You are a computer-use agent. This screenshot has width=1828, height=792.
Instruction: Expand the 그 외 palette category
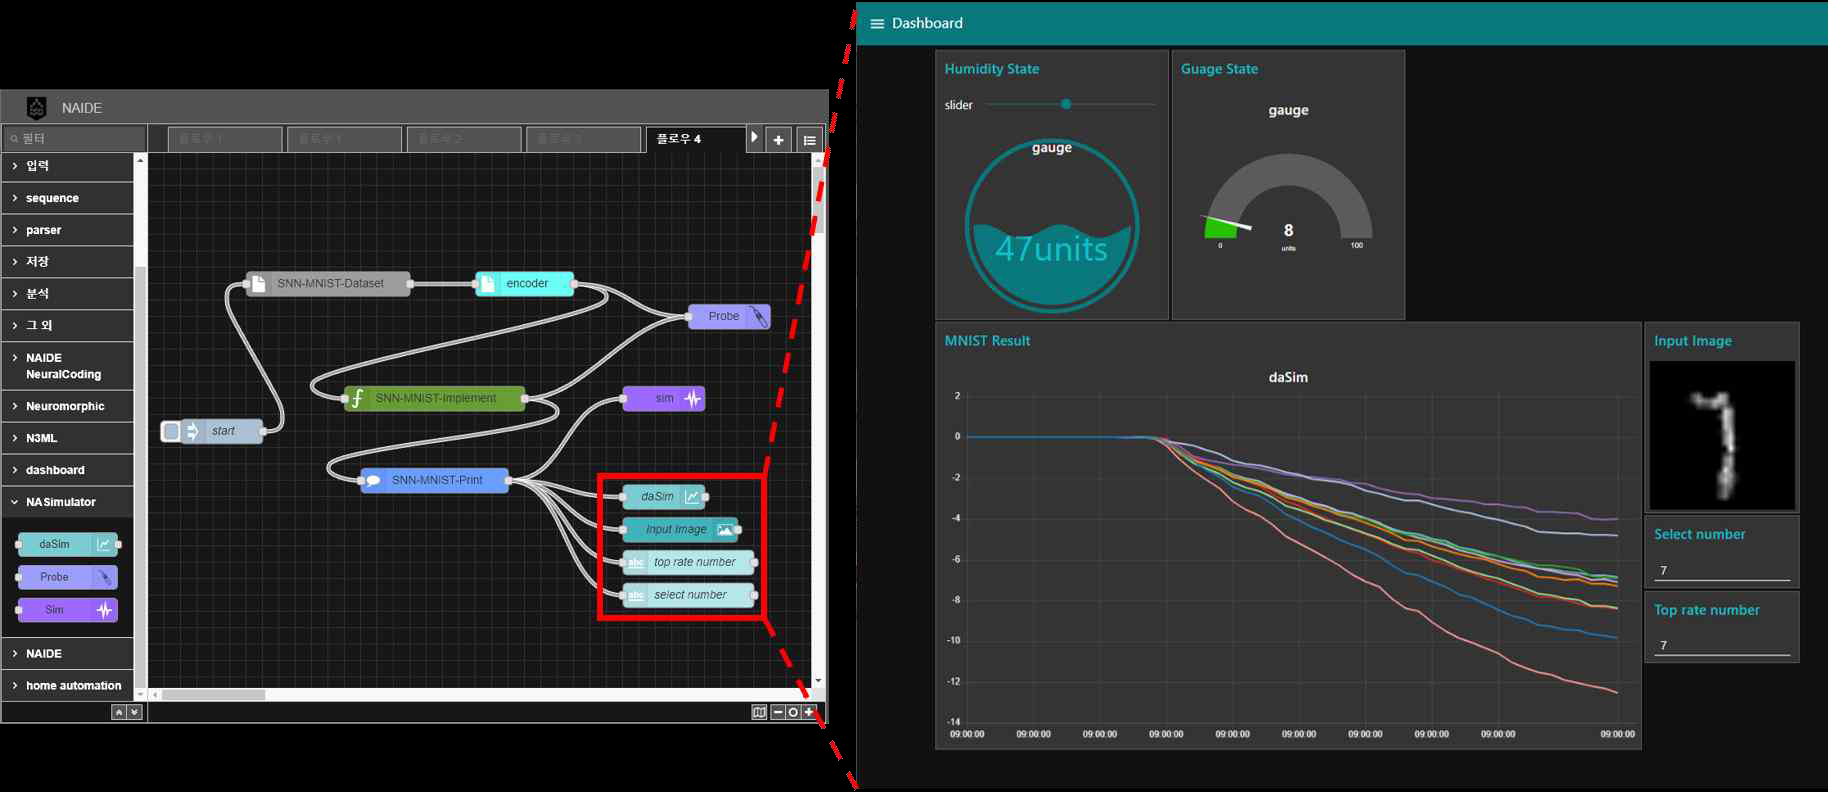[68, 326]
